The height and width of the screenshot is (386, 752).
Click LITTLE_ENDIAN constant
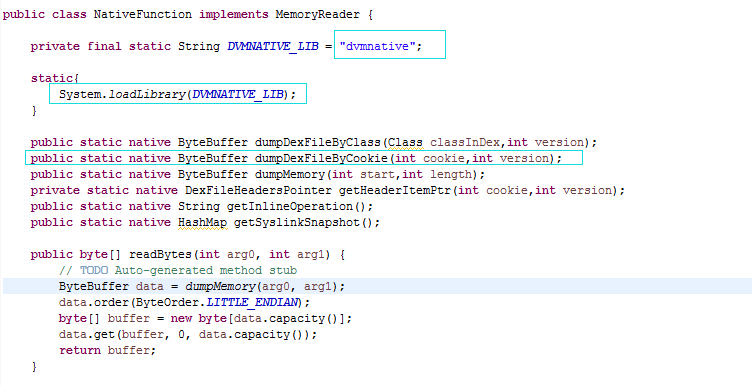pyautogui.click(x=252, y=303)
